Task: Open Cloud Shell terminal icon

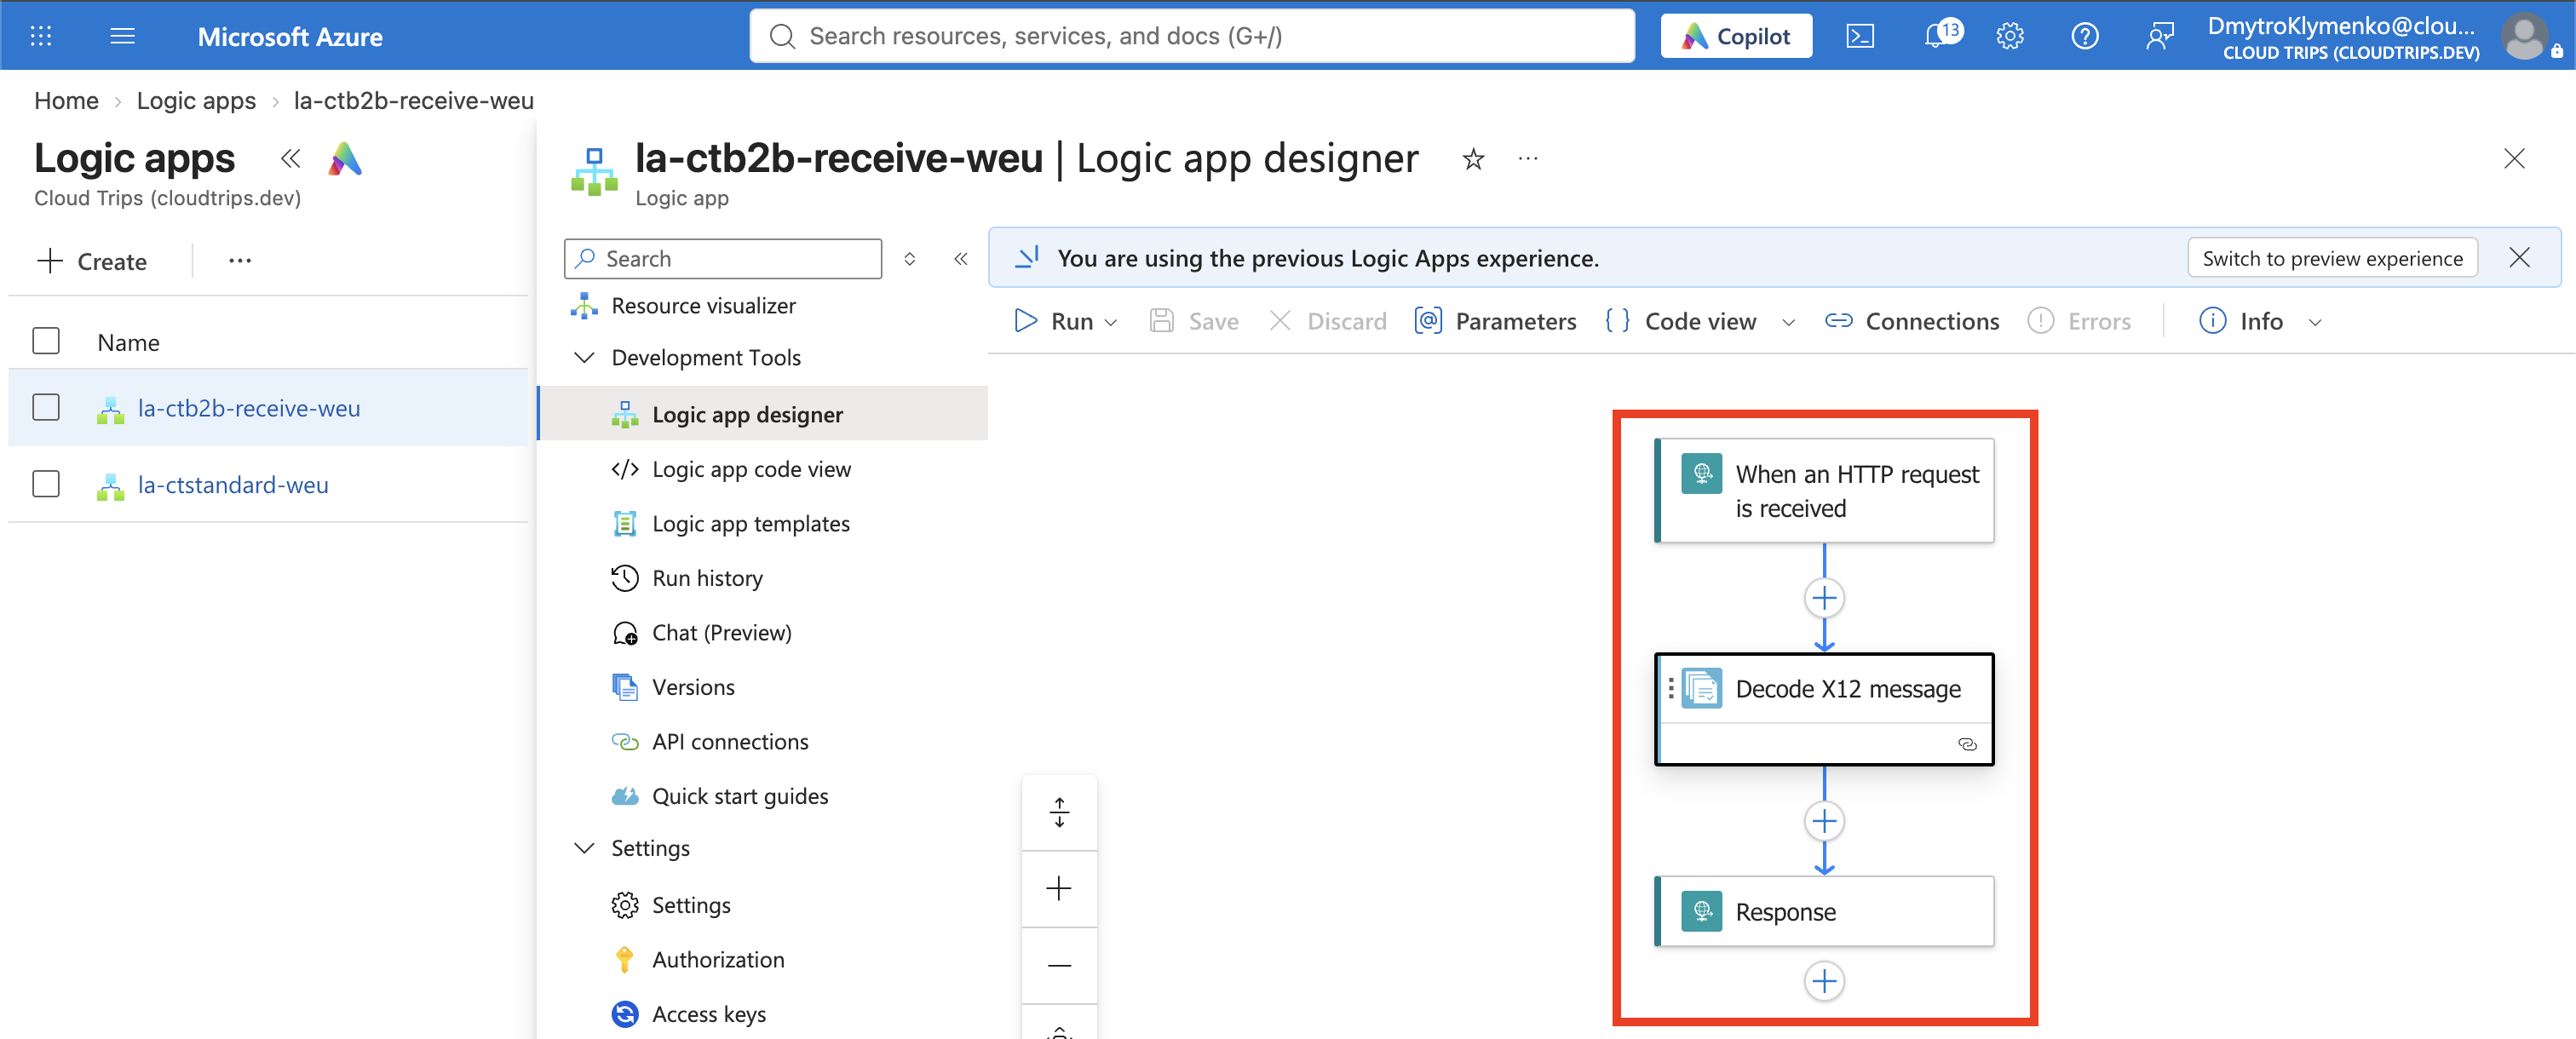Action: tap(1859, 37)
